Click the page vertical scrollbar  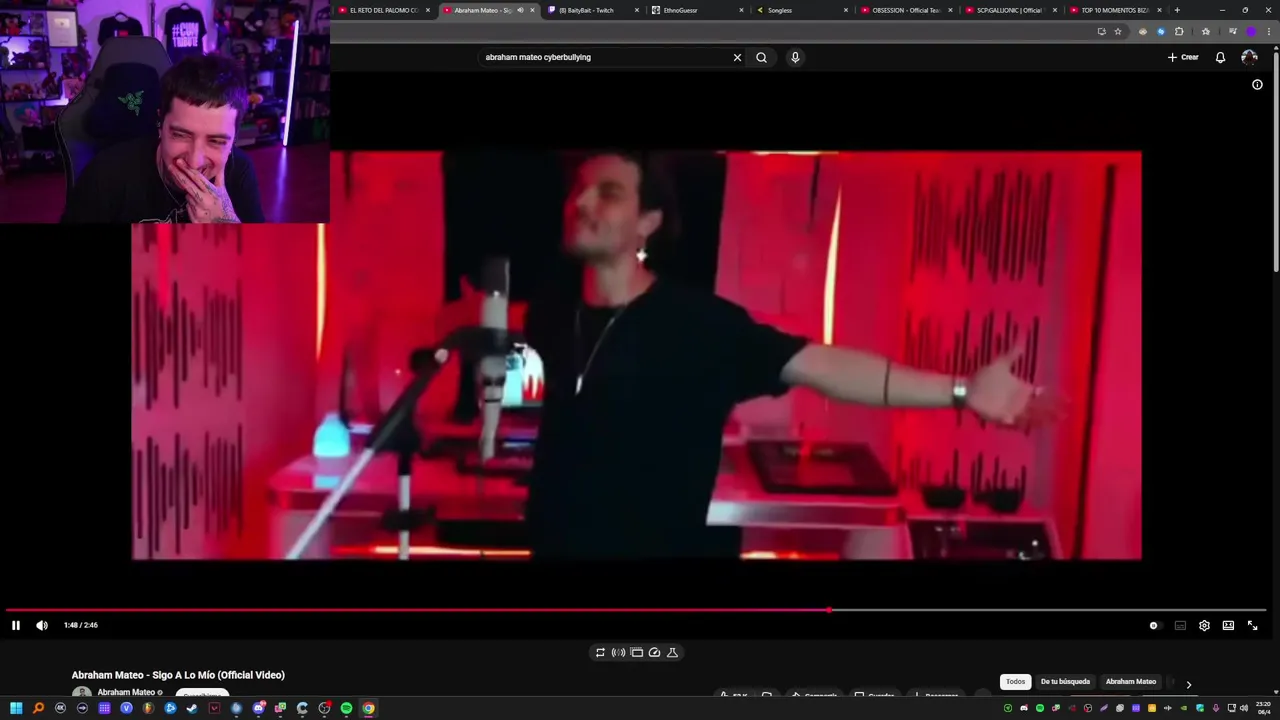[x=1275, y=160]
